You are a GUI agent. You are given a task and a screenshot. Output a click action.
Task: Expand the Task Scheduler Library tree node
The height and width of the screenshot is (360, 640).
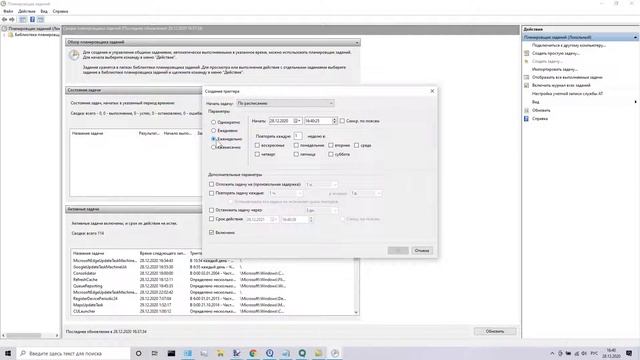pyautogui.click(x=5, y=35)
